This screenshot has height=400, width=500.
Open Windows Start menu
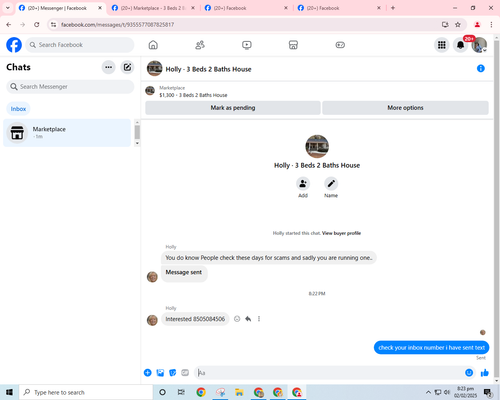(9, 392)
